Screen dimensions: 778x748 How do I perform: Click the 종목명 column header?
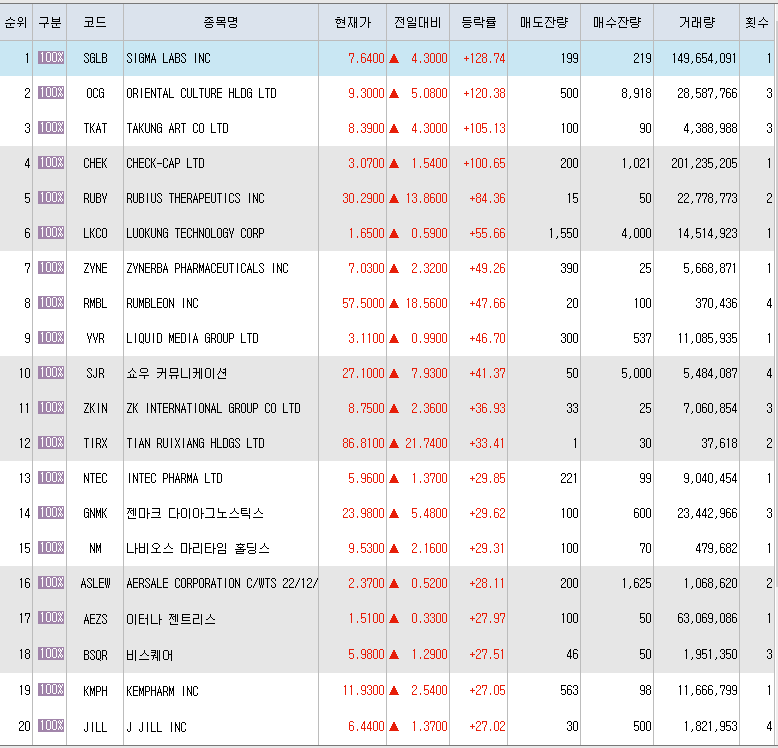tap(221, 22)
